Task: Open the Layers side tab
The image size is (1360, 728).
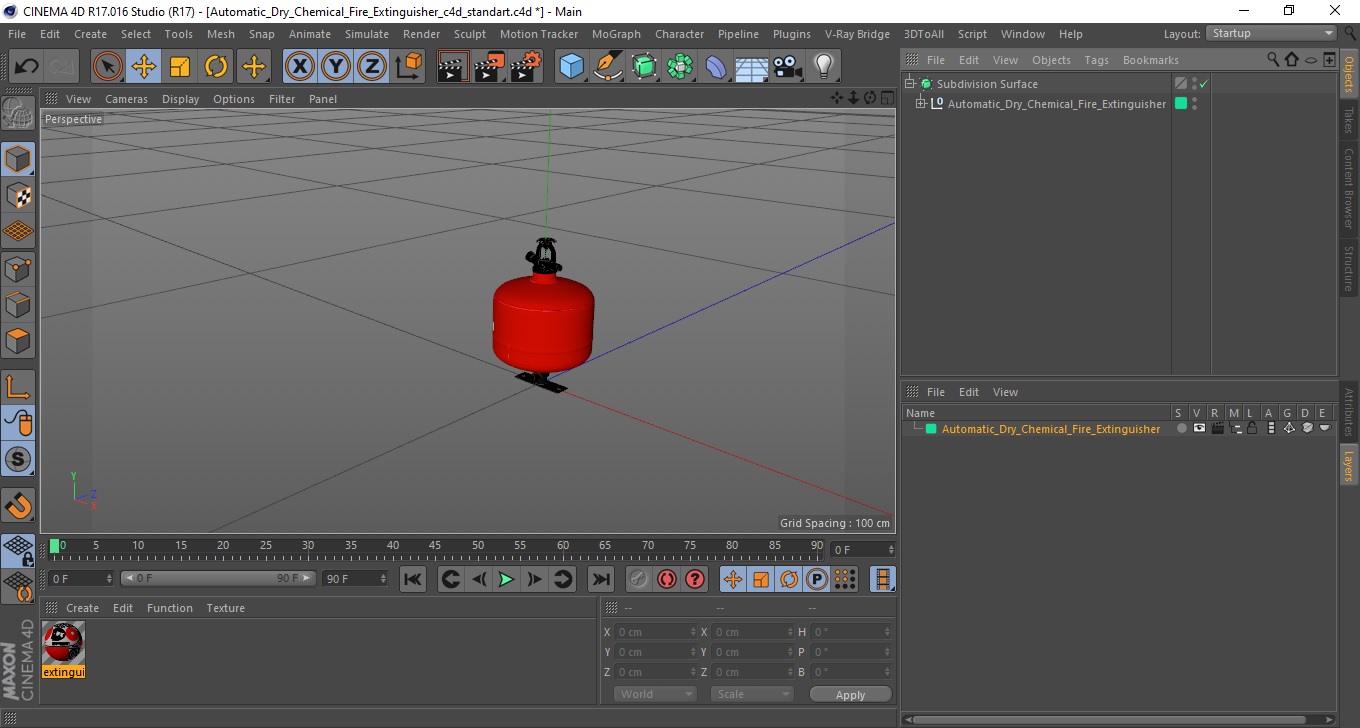Action: [x=1349, y=465]
